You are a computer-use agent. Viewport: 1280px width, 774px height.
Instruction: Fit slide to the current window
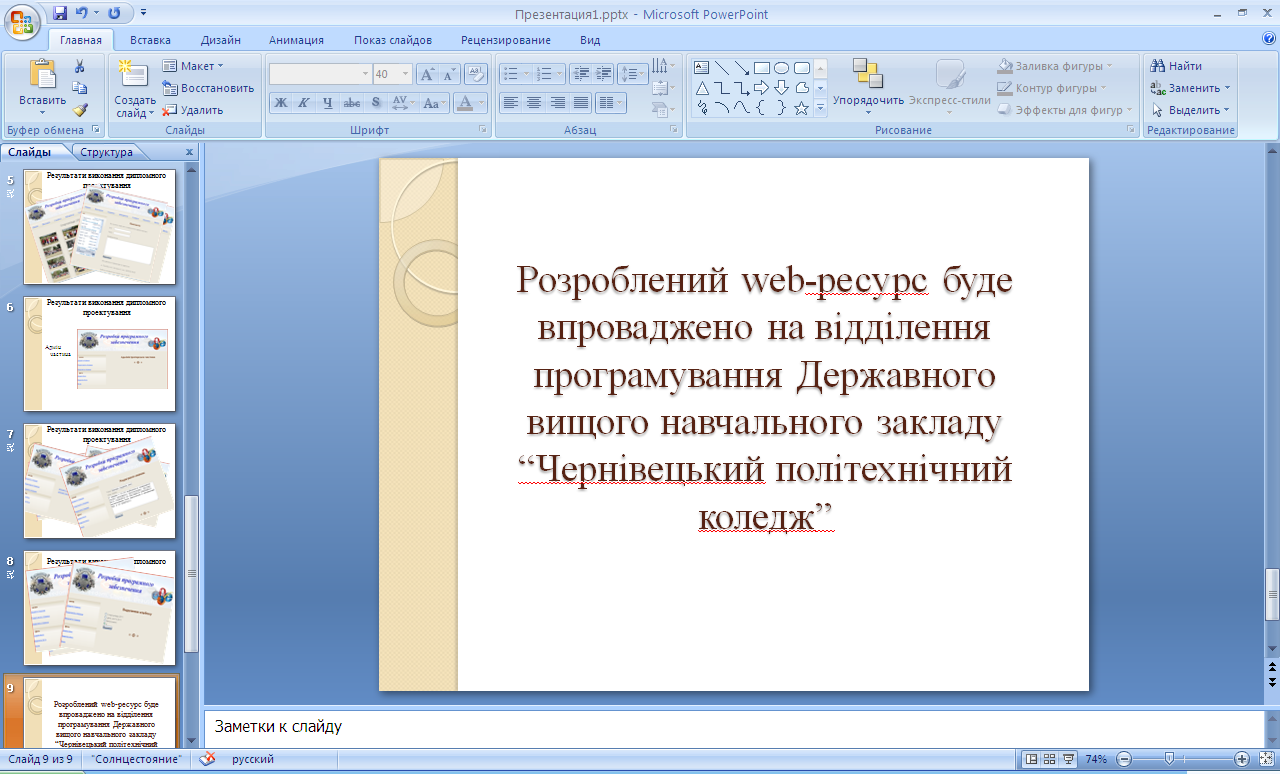(x=1267, y=759)
